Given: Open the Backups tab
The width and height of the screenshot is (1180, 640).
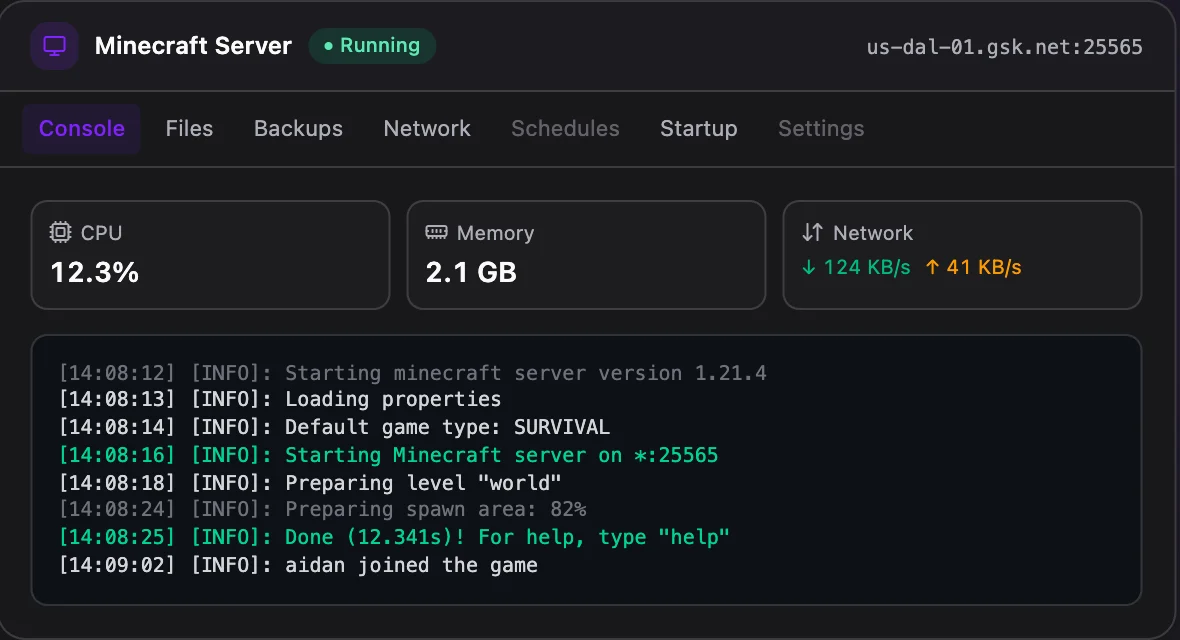Looking at the screenshot, I should [x=298, y=129].
